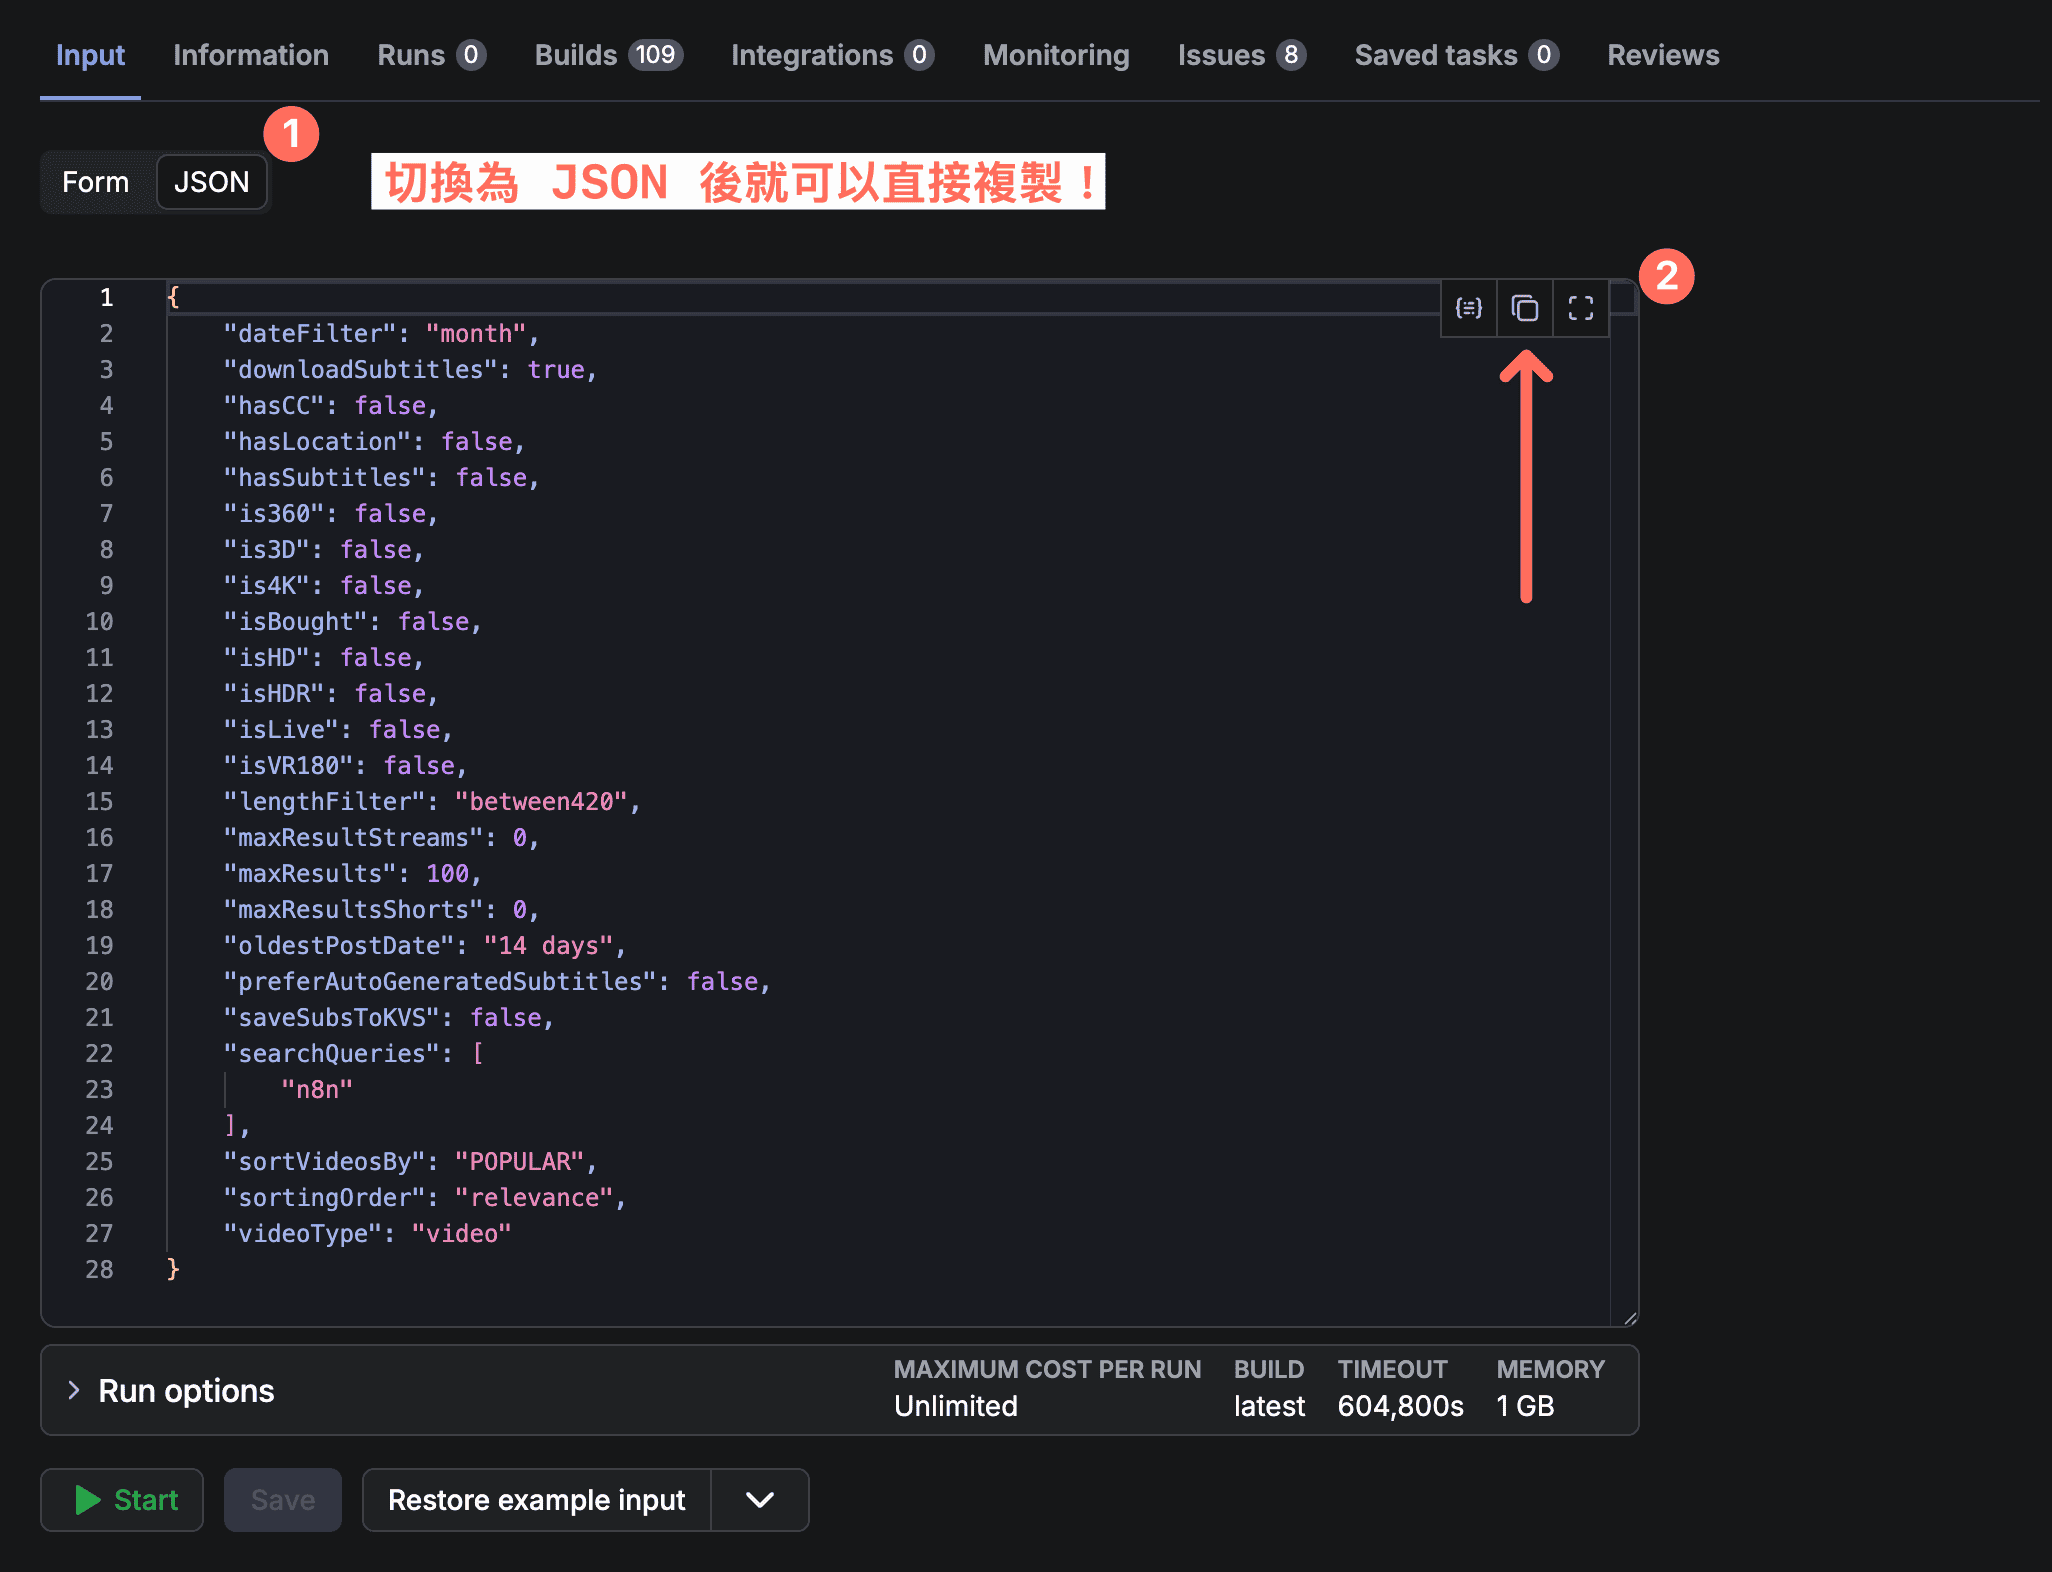Switch input view to JSON mode
Viewport: 2052px width, 1572px height.
(211, 182)
